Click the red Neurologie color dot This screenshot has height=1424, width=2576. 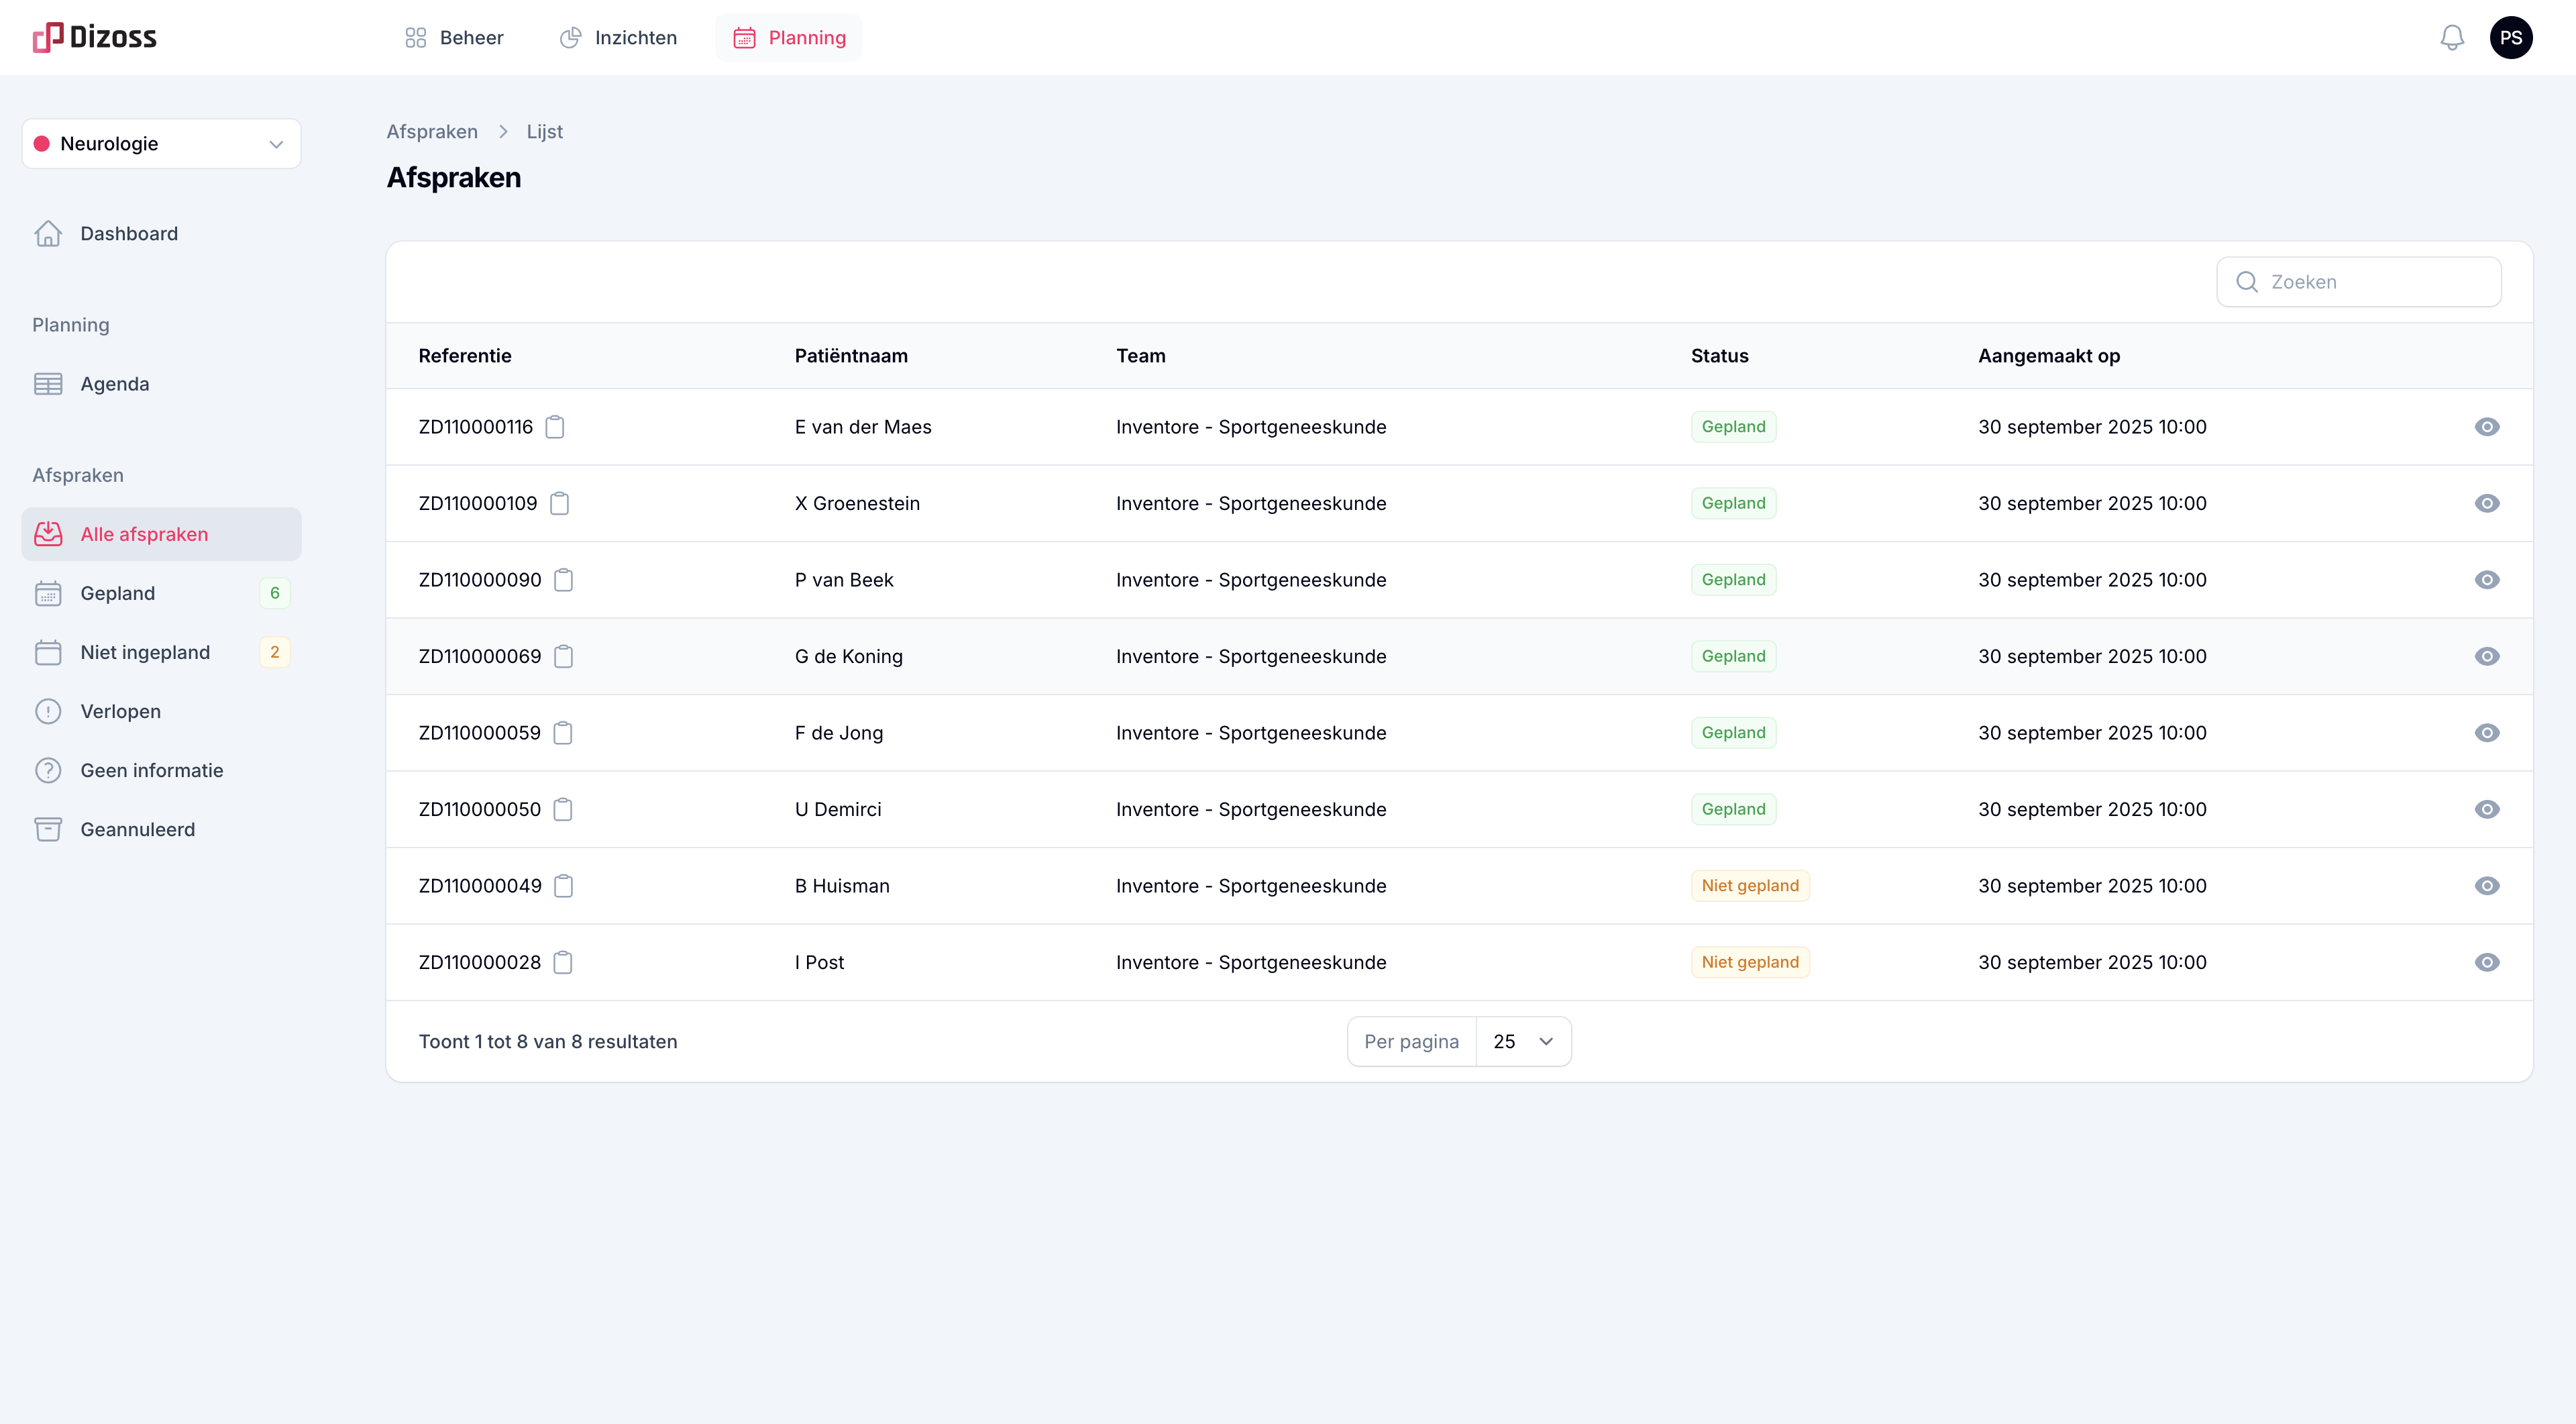pyautogui.click(x=42, y=144)
